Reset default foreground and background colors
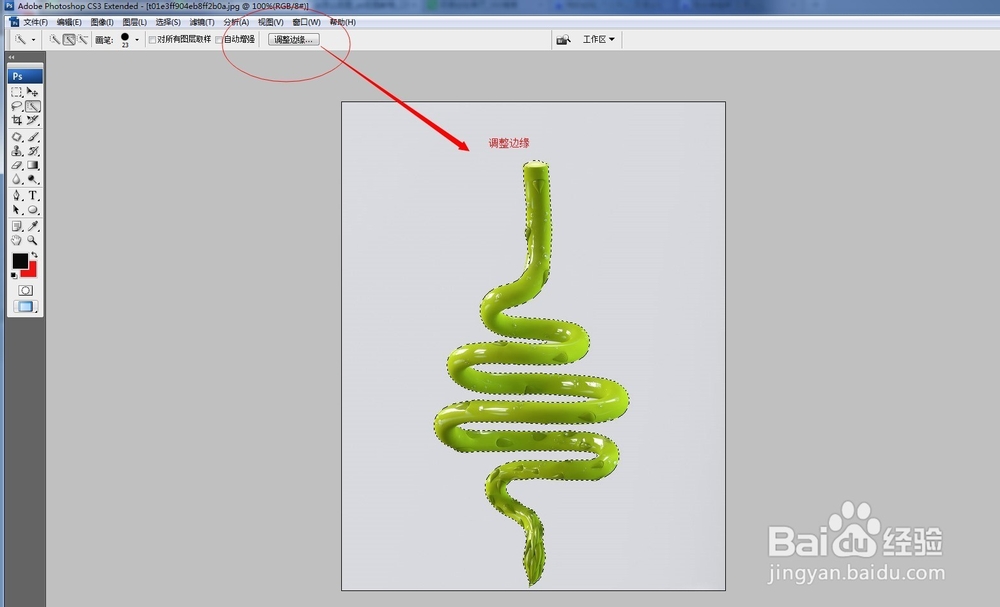 pyautogui.click(x=14, y=275)
